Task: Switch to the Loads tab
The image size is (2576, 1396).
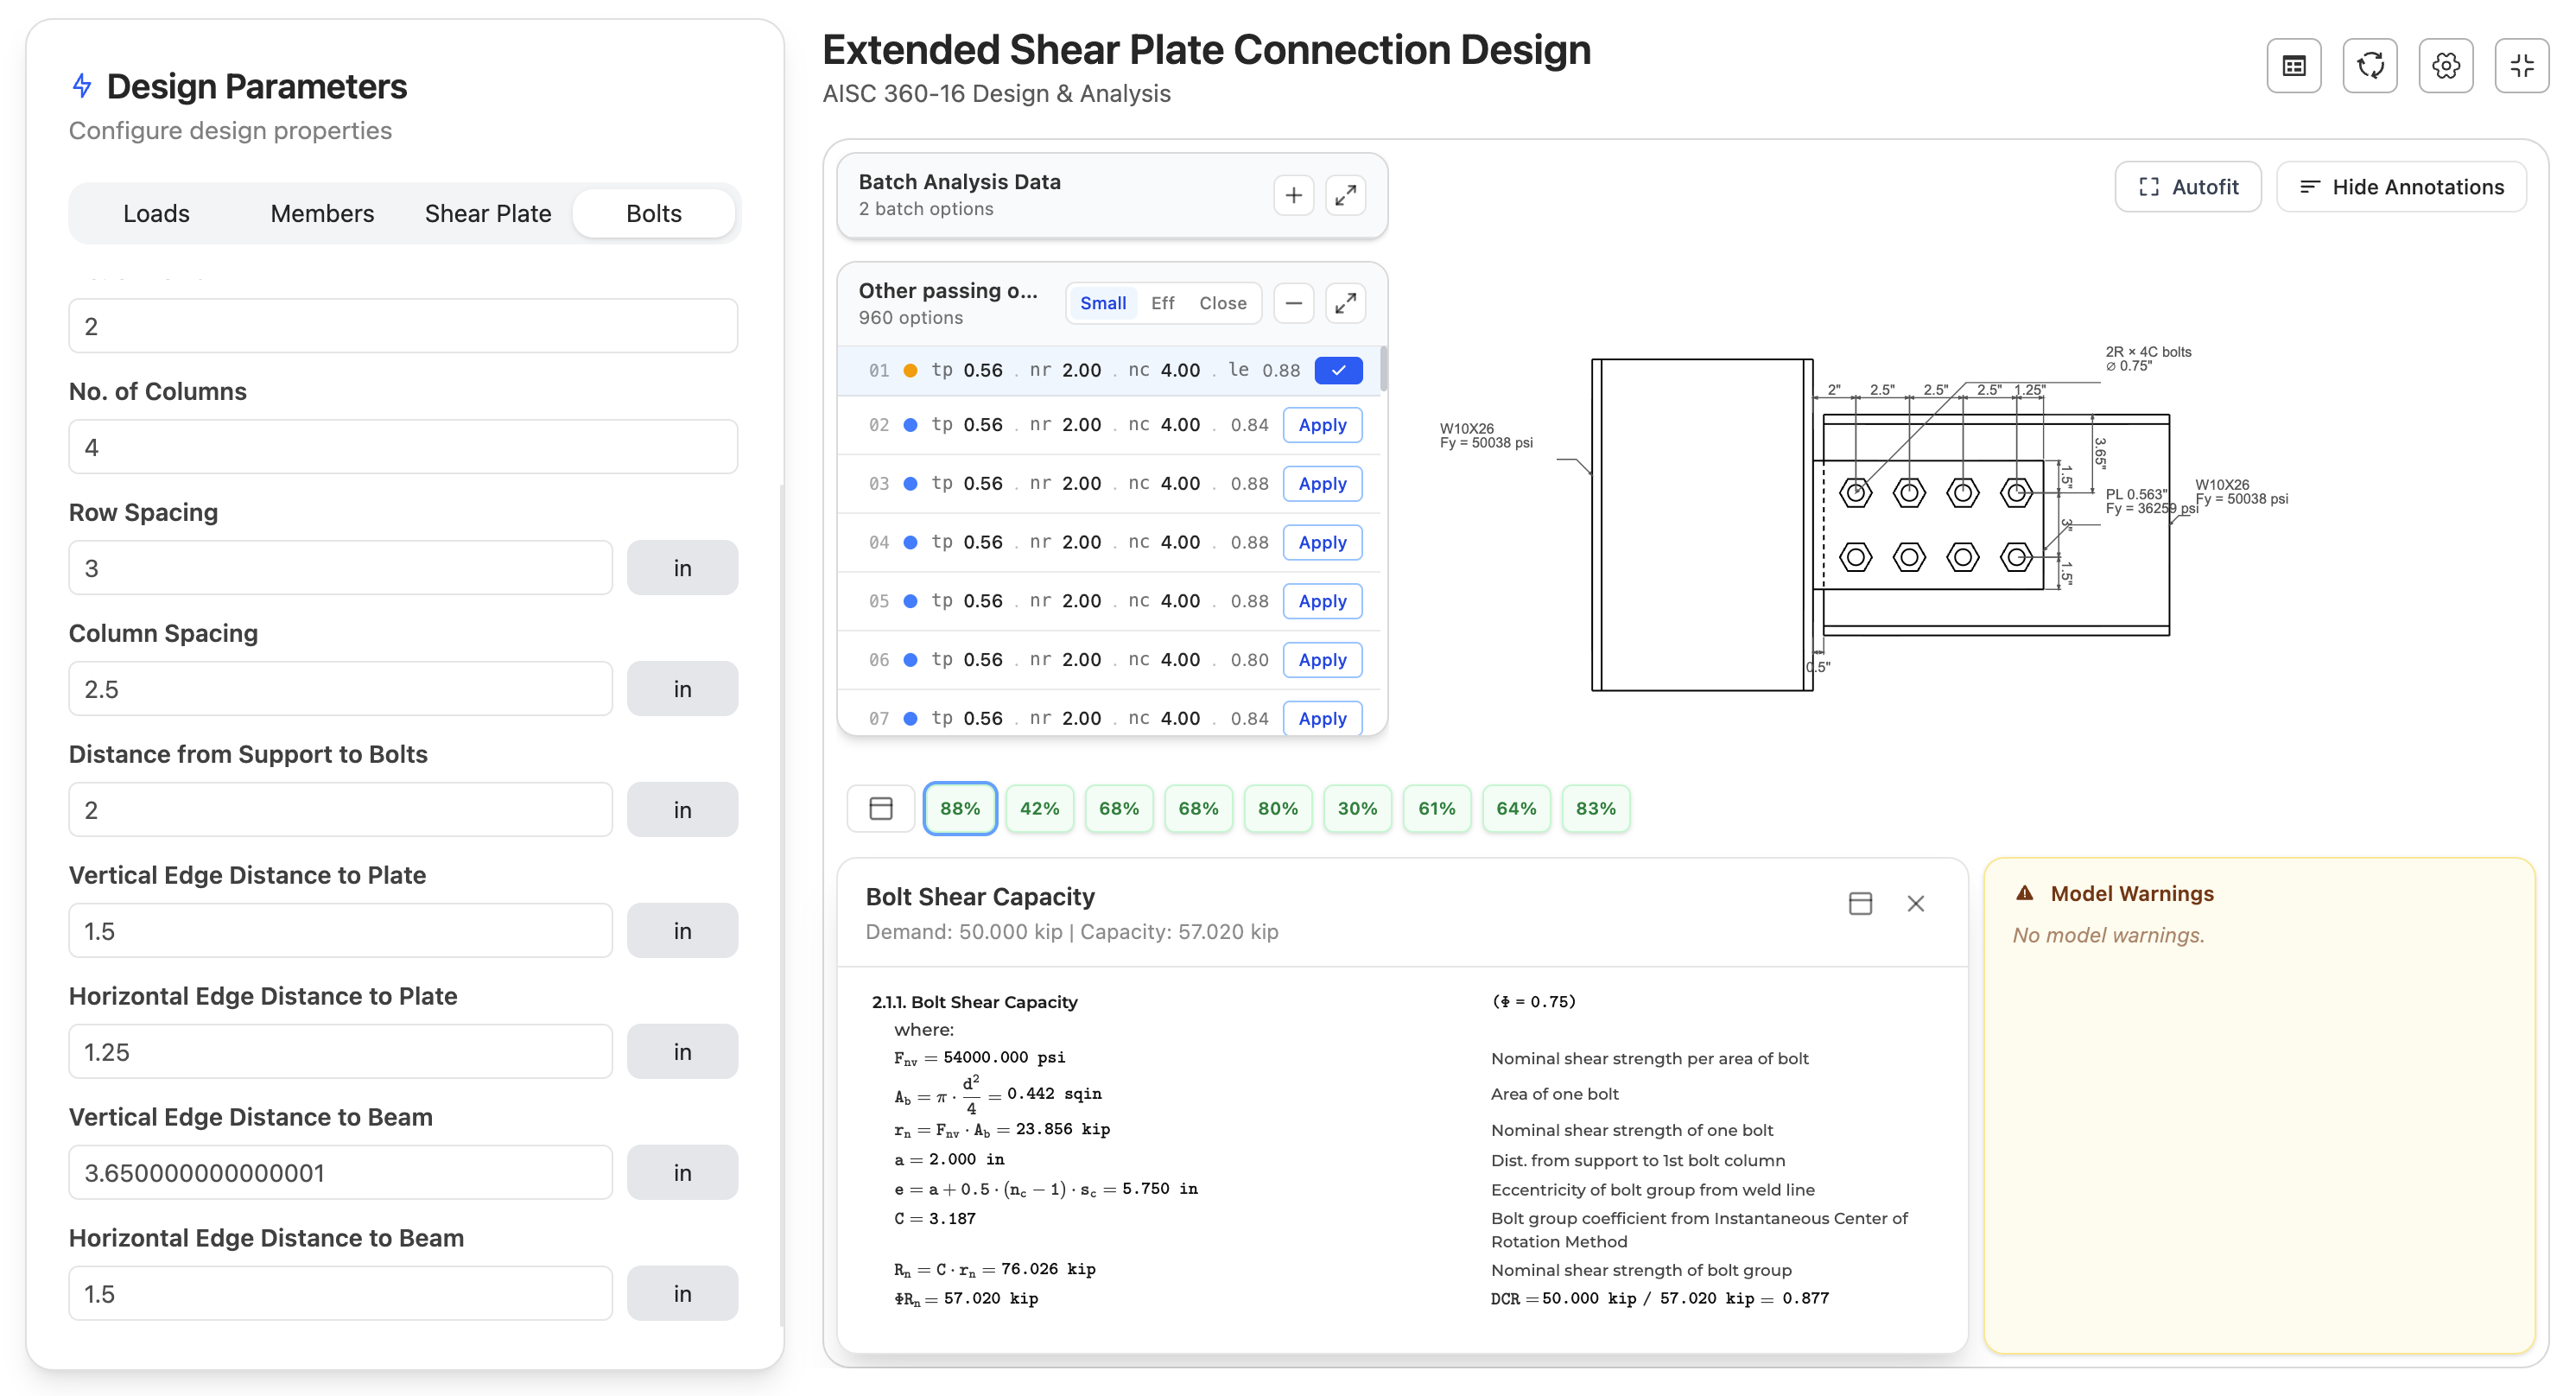Action: click(x=156, y=213)
